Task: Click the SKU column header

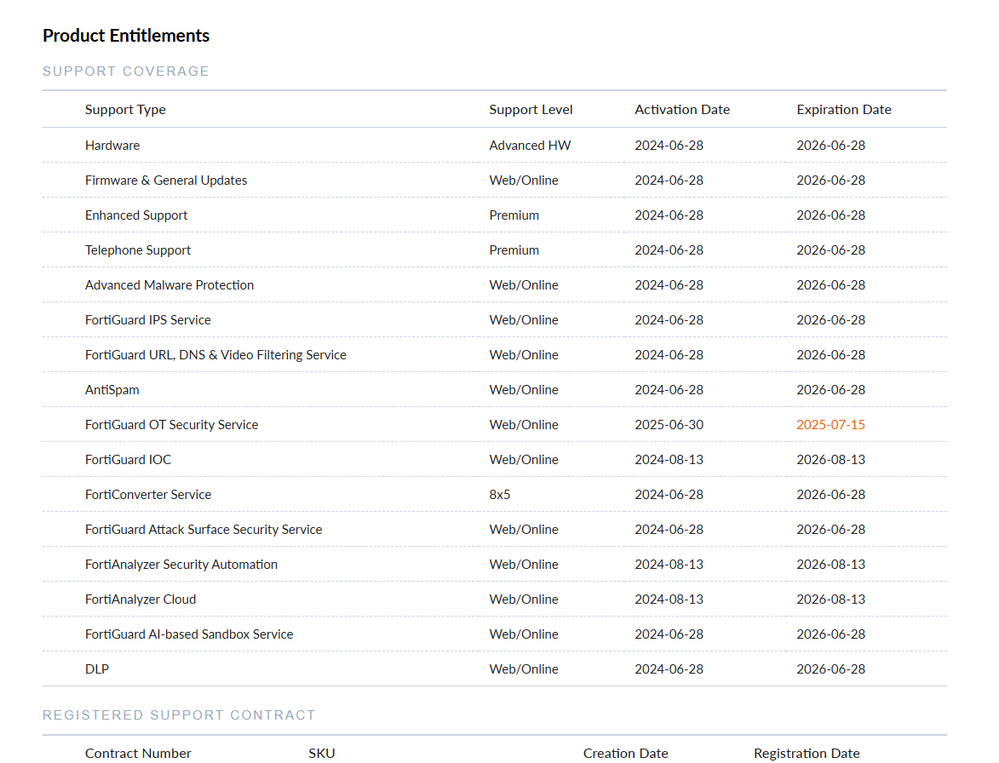Action: [322, 753]
